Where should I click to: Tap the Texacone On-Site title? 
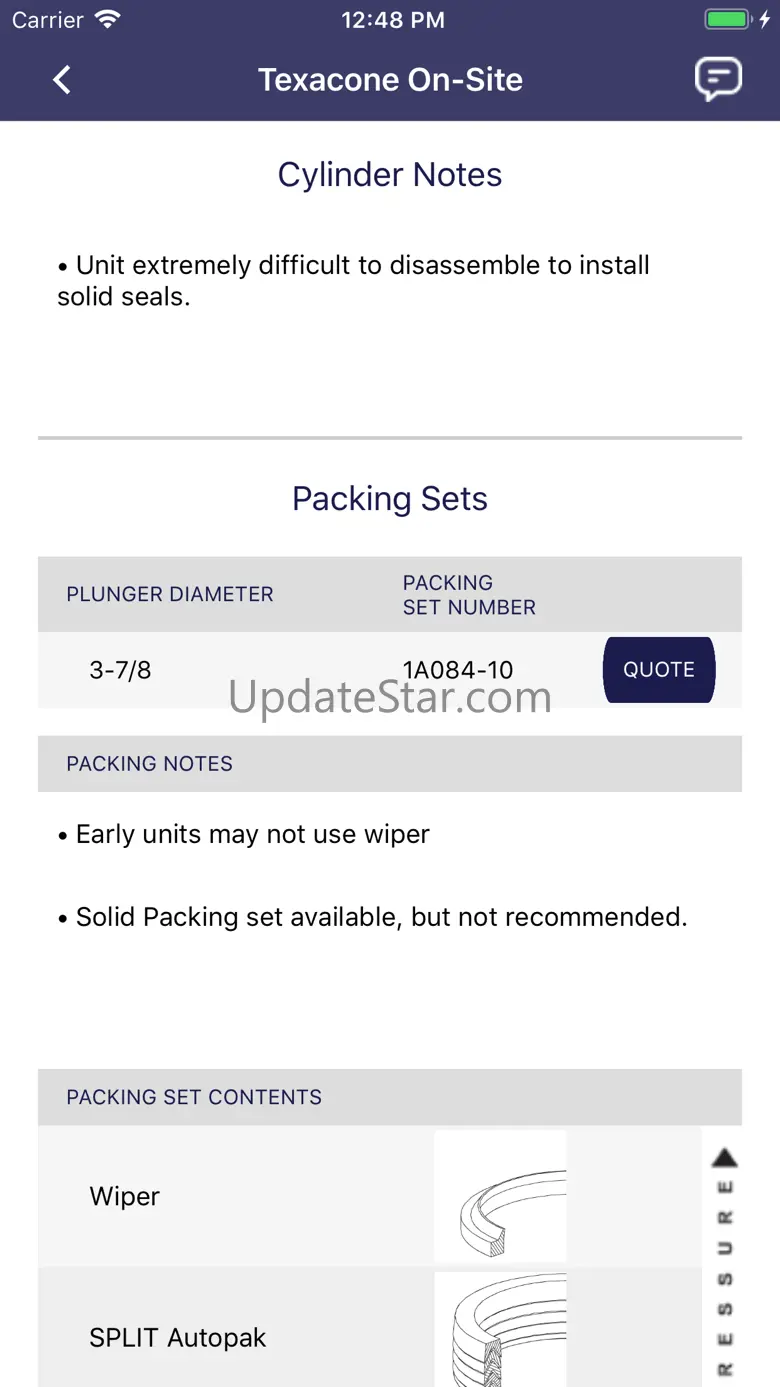point(390,80)
